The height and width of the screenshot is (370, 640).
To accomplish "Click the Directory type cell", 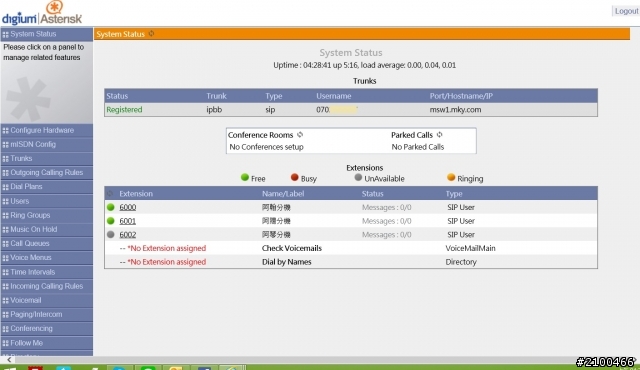I will (x=461, y=262).
